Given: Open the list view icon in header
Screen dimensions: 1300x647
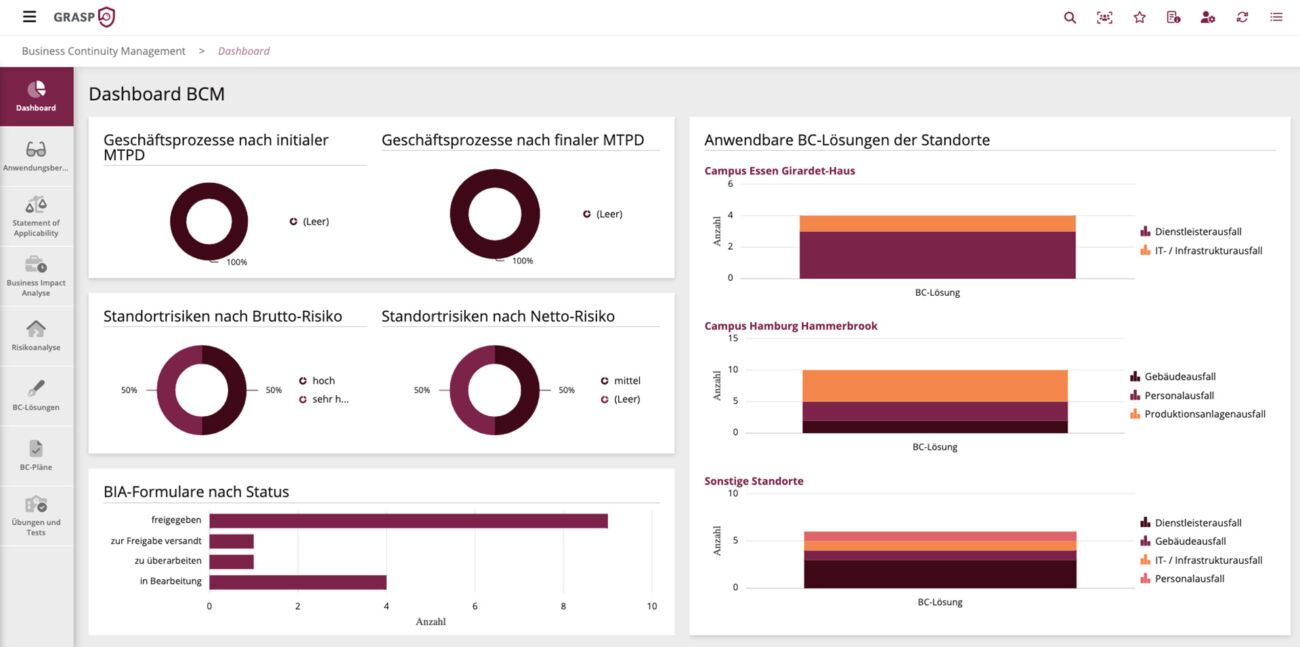Looking at the screenshot, I should point(1276,17).
